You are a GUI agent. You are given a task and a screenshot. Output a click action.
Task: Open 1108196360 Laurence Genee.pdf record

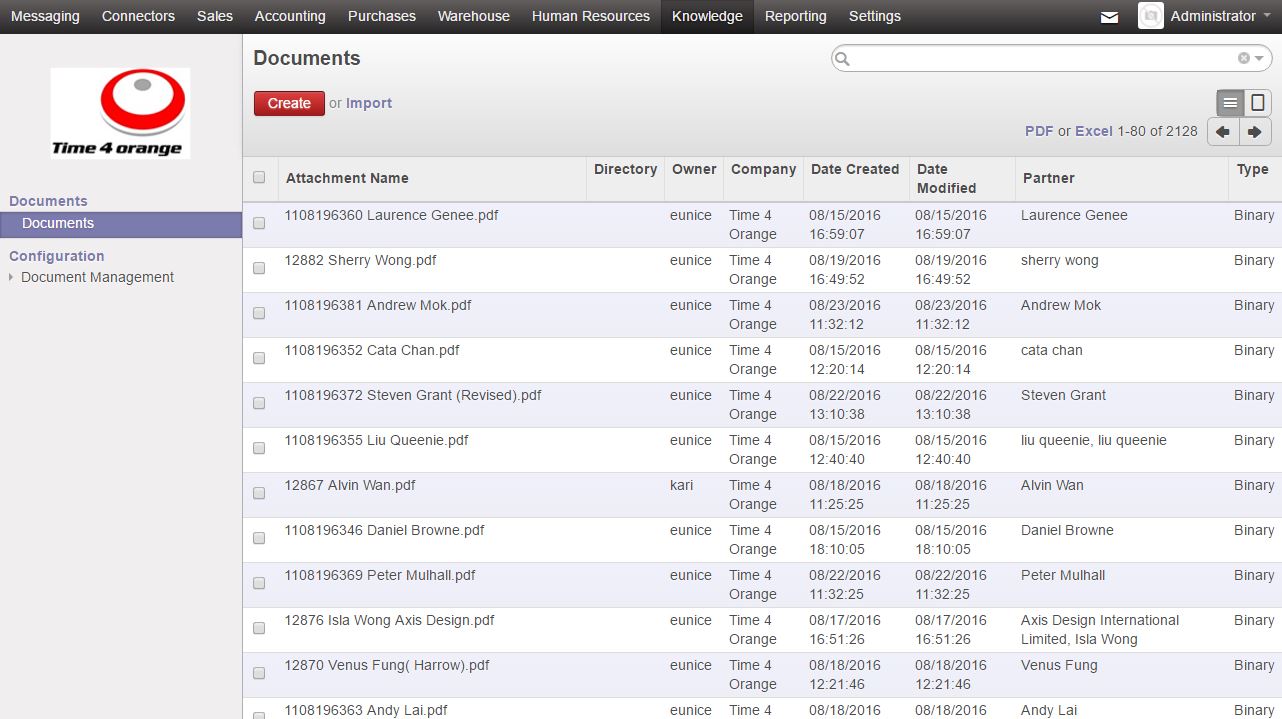[391, 215]
